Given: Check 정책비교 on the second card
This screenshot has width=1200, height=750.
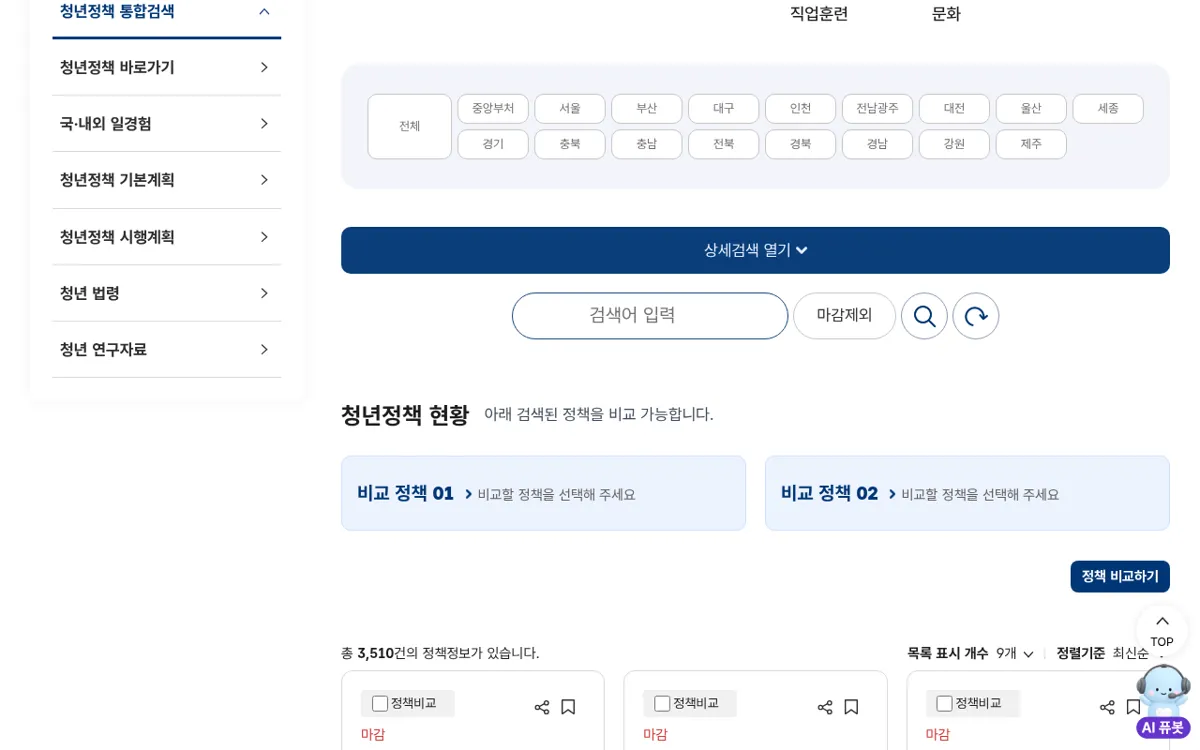Looking at the screenshot, I should (x=662, y=703).
